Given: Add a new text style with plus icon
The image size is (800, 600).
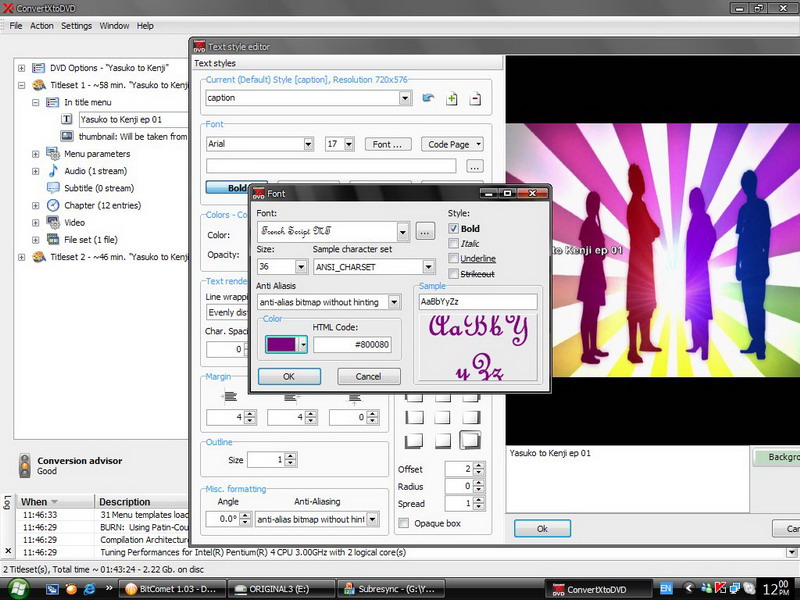Looking at the screenshot, I should coord(452,98).
